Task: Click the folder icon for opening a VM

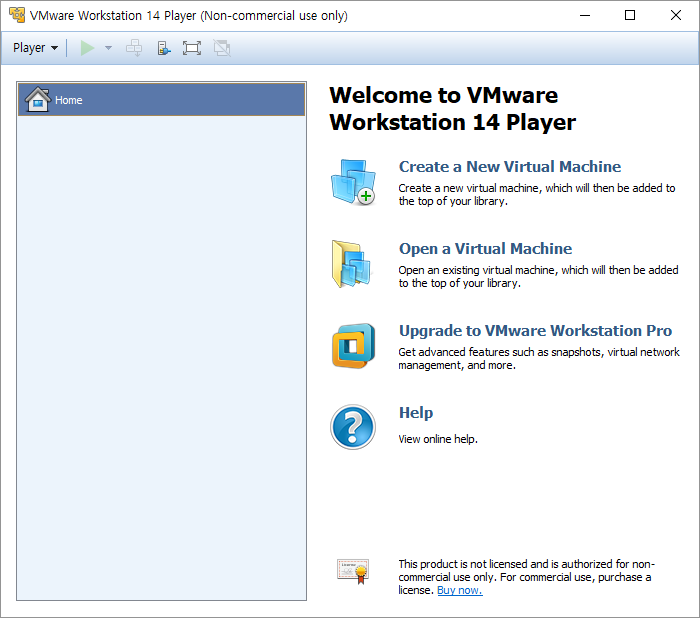Action: coord(352,264)
